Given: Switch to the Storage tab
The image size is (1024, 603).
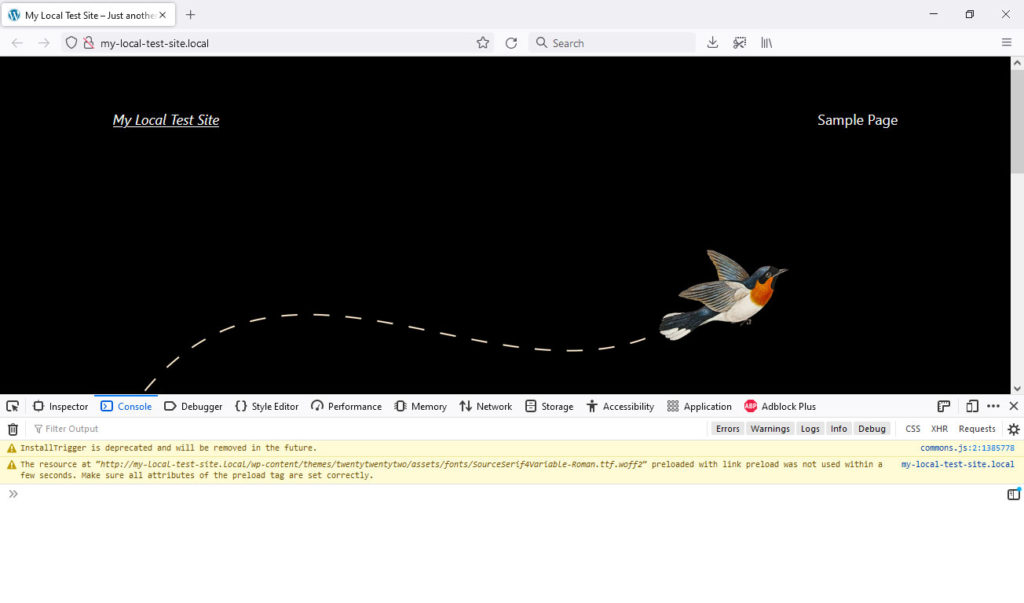Looking at the screenshot, I should (x=549, y=406).
